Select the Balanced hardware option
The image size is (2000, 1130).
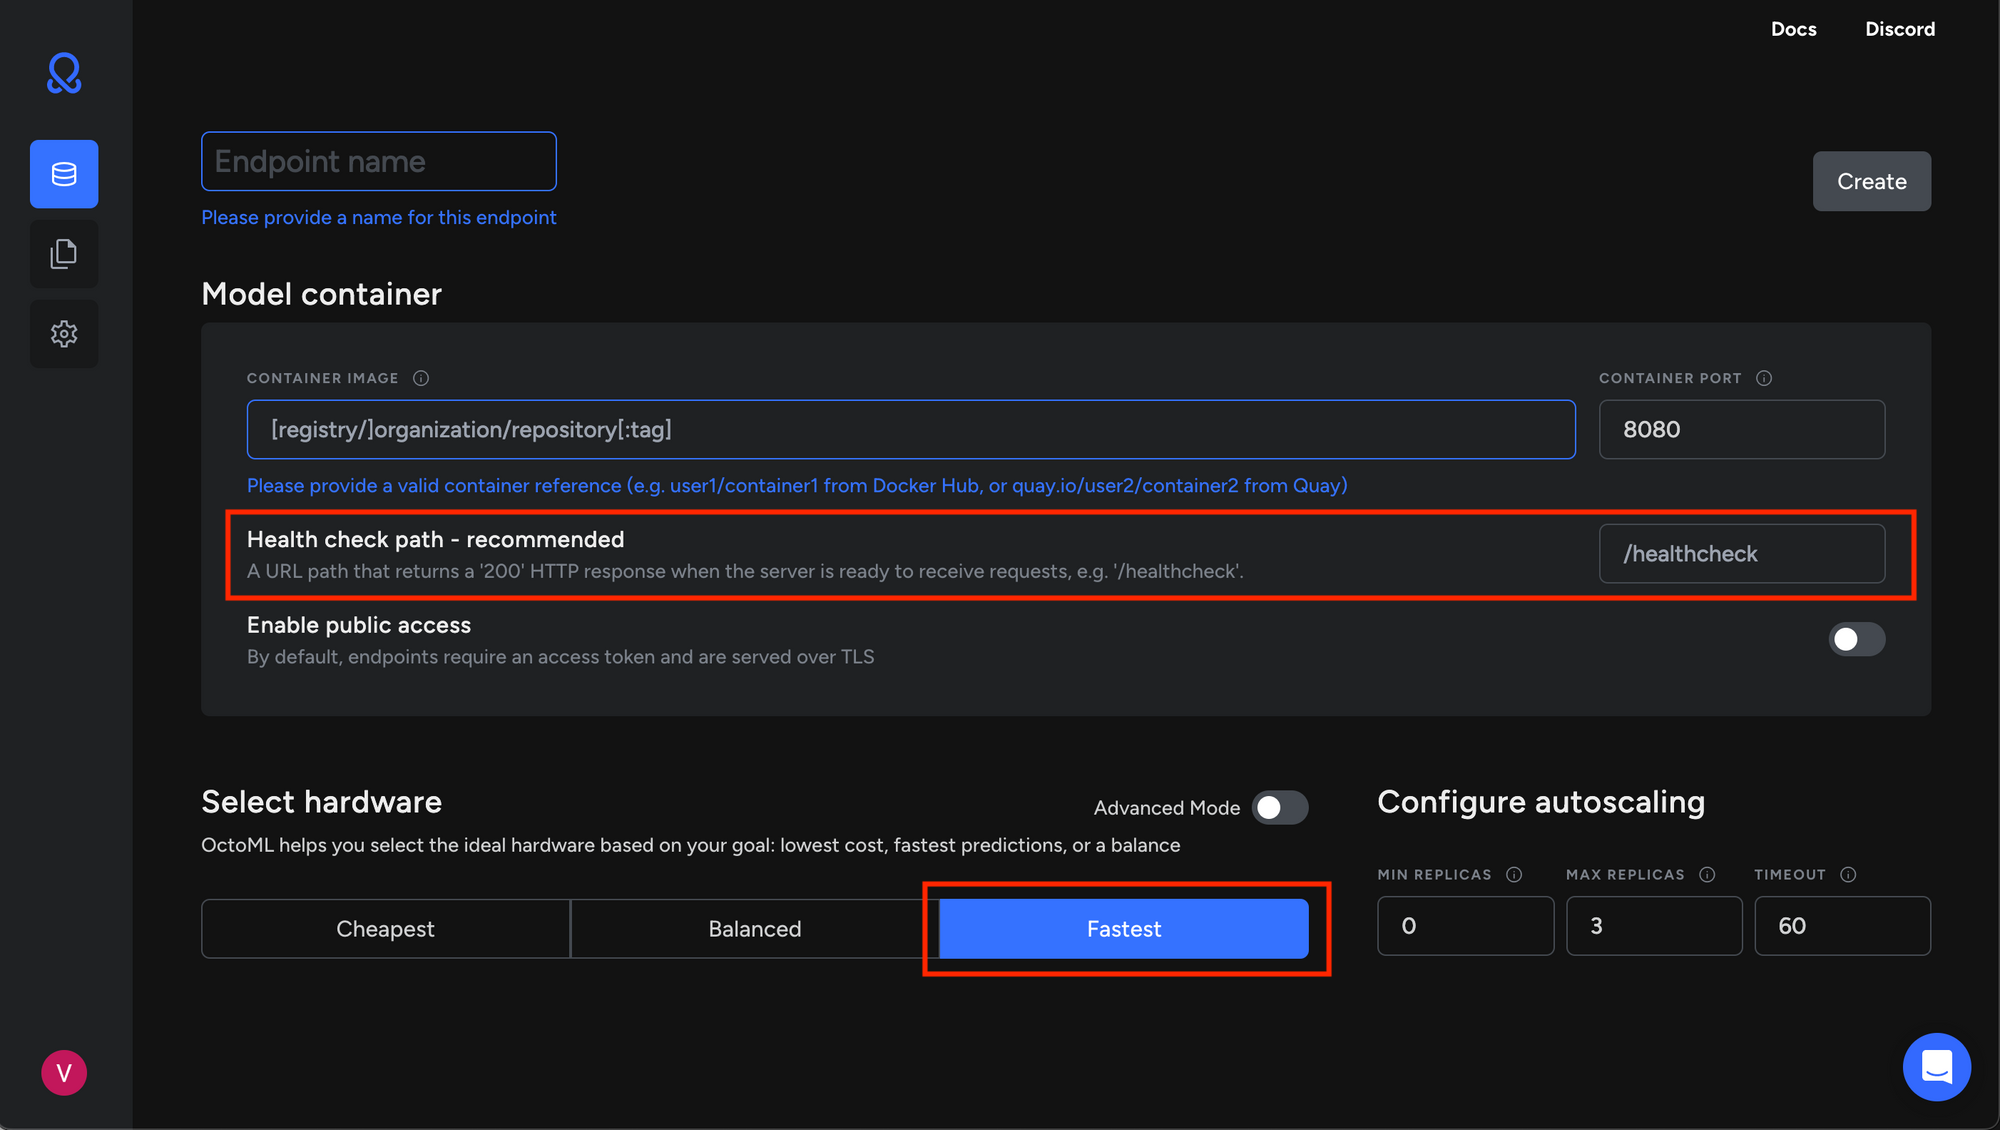[x=754, y=929]
